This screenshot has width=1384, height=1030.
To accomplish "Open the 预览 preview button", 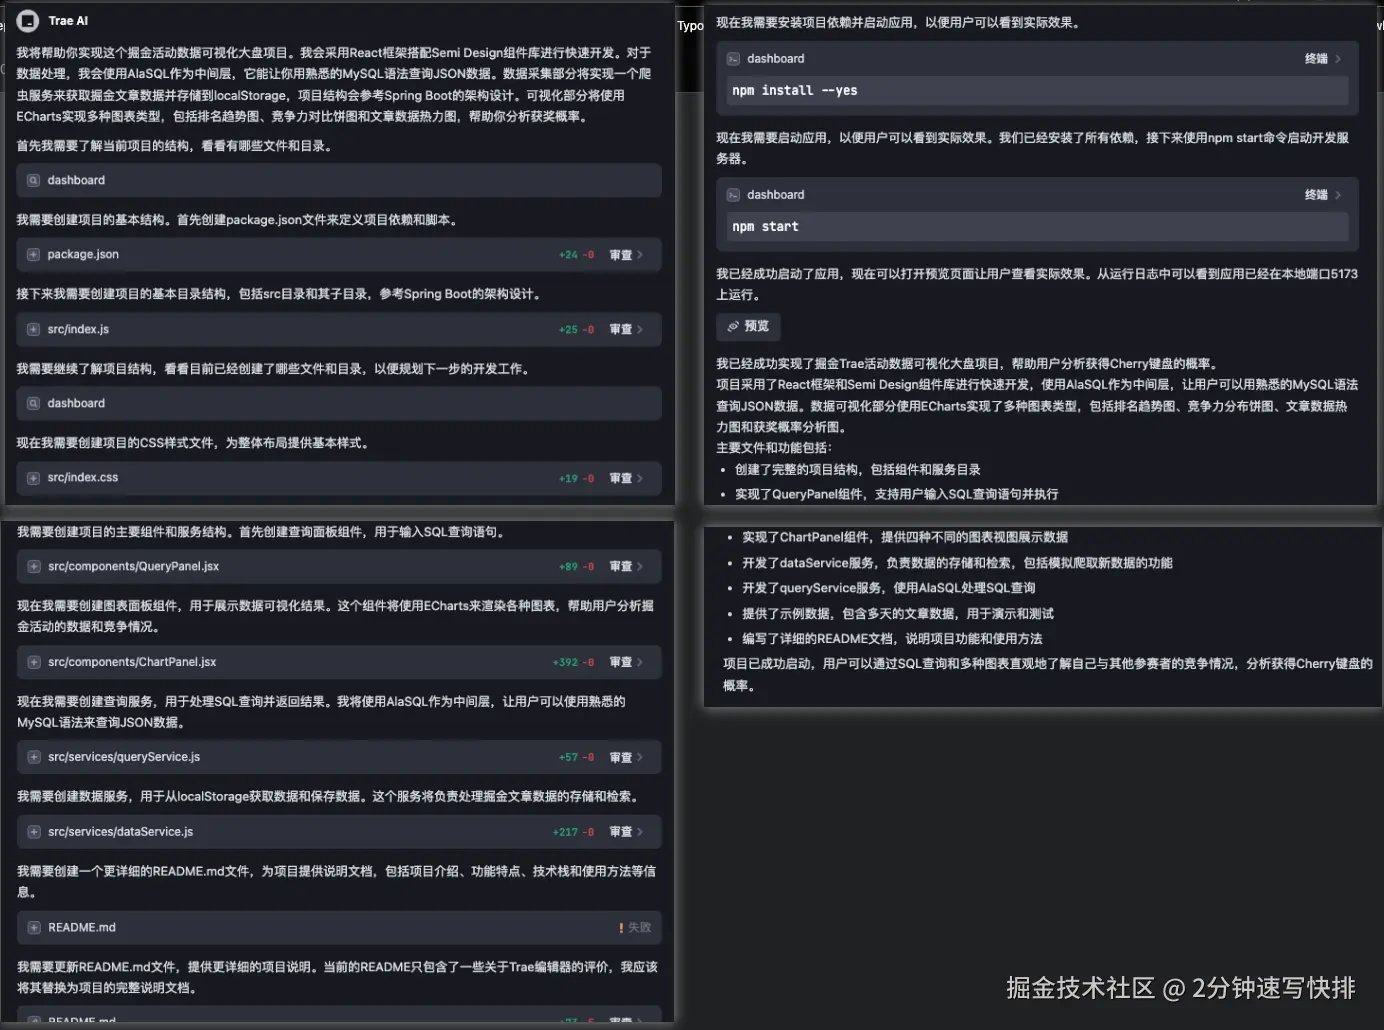I will click(x=747, y=326).
